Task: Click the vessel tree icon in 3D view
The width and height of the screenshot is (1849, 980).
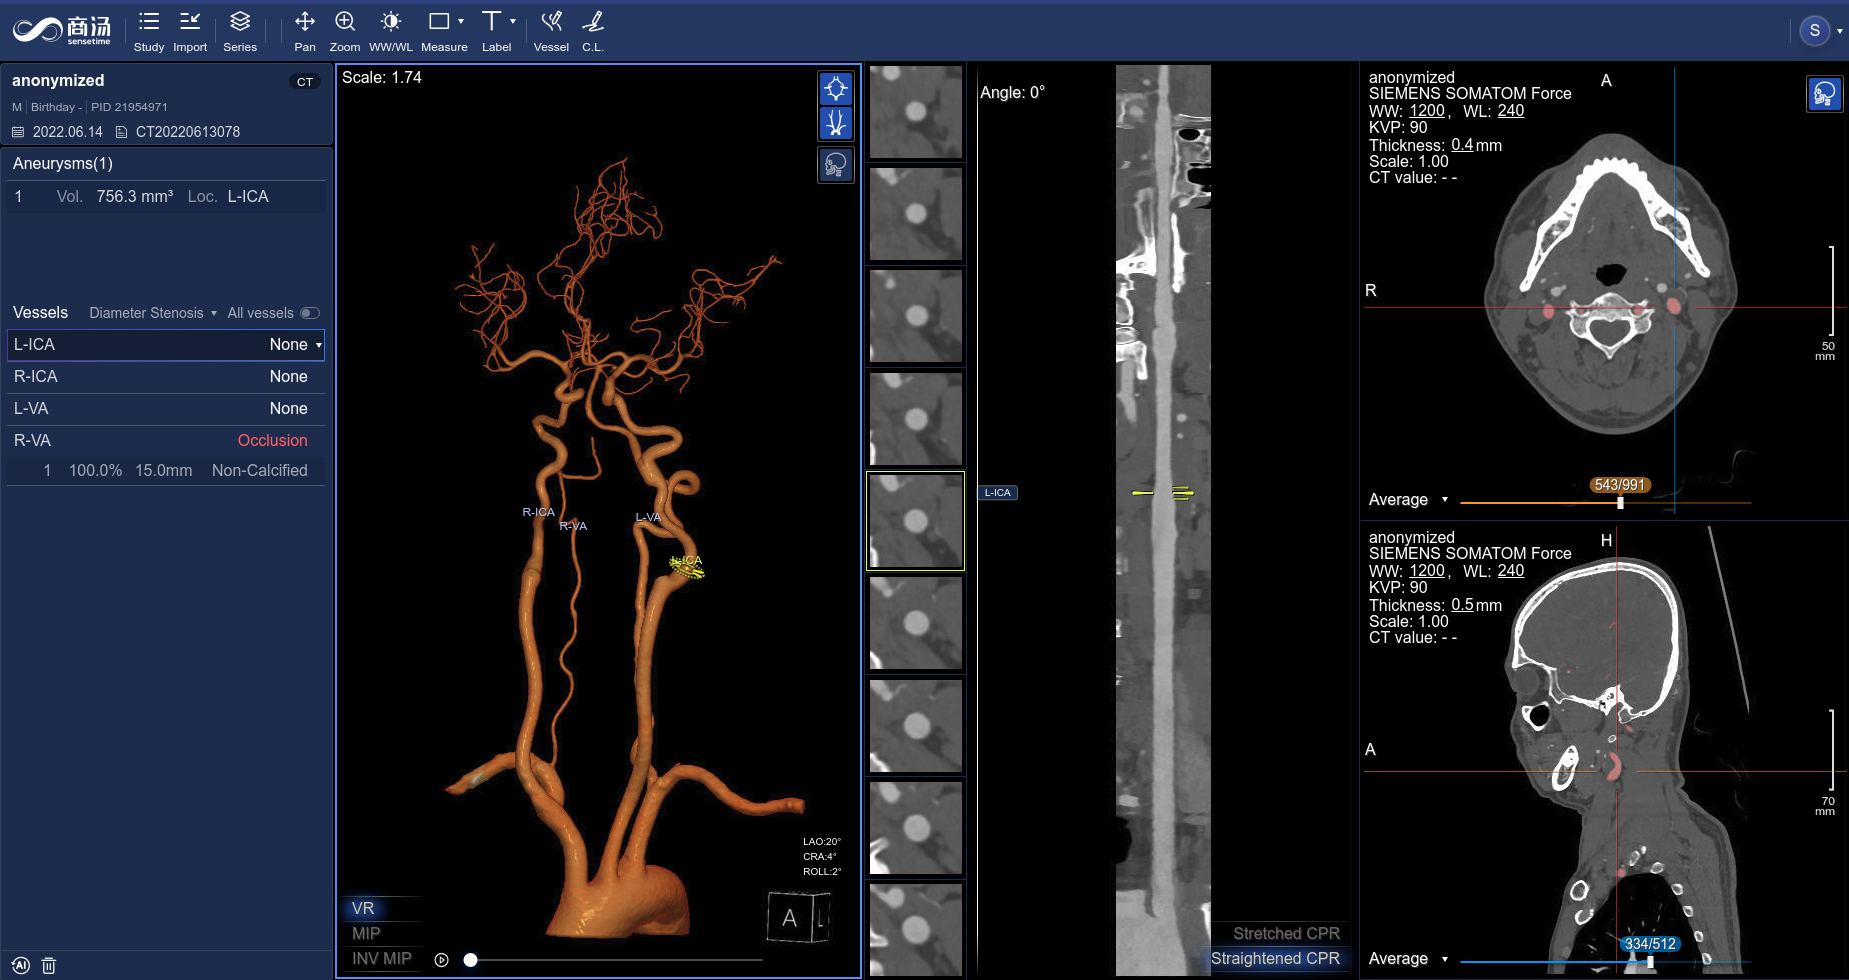Action: pos(836,123)
